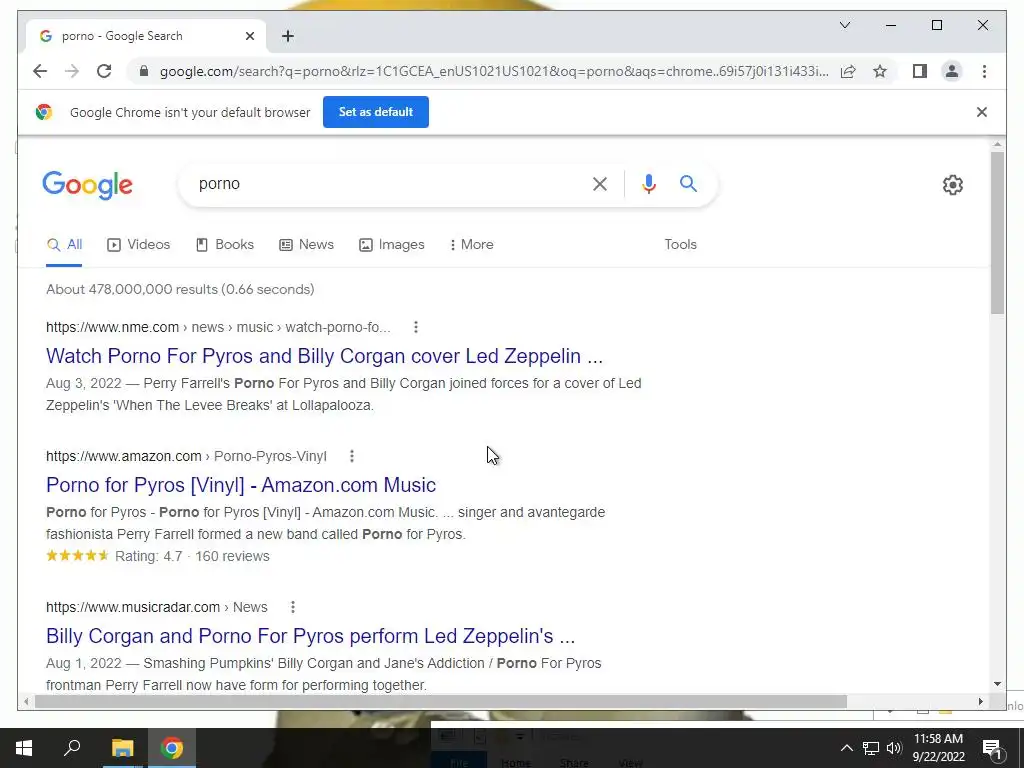This screenshot has height=768, width=1024.
Task: Open the tab search chevron
Action: (844, 25)
